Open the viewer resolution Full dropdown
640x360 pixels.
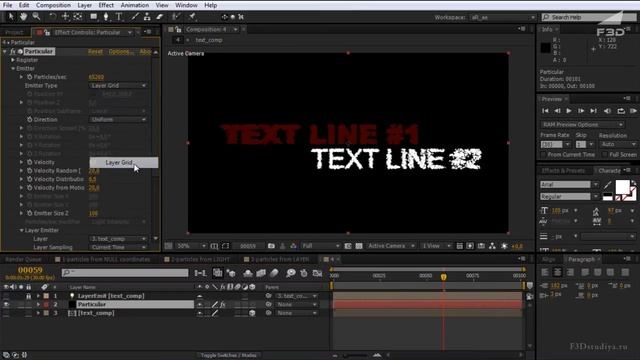click(x=320, y=246)
